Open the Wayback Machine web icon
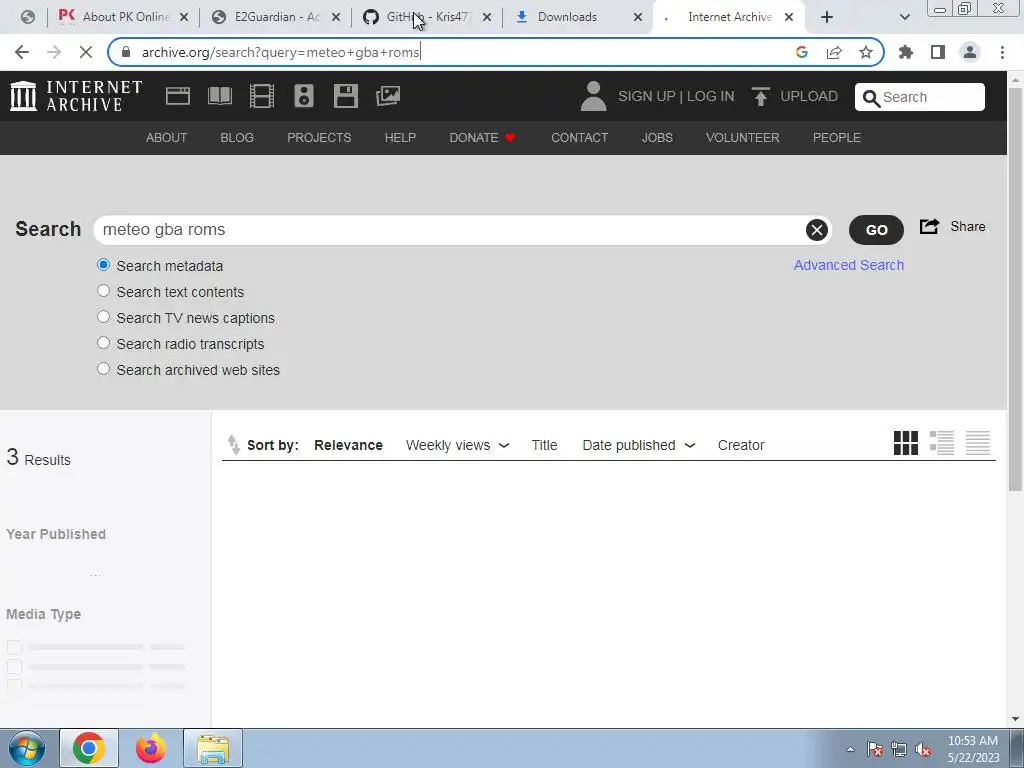The height and width of the screenshot is (768, 1024). point(178,96)
